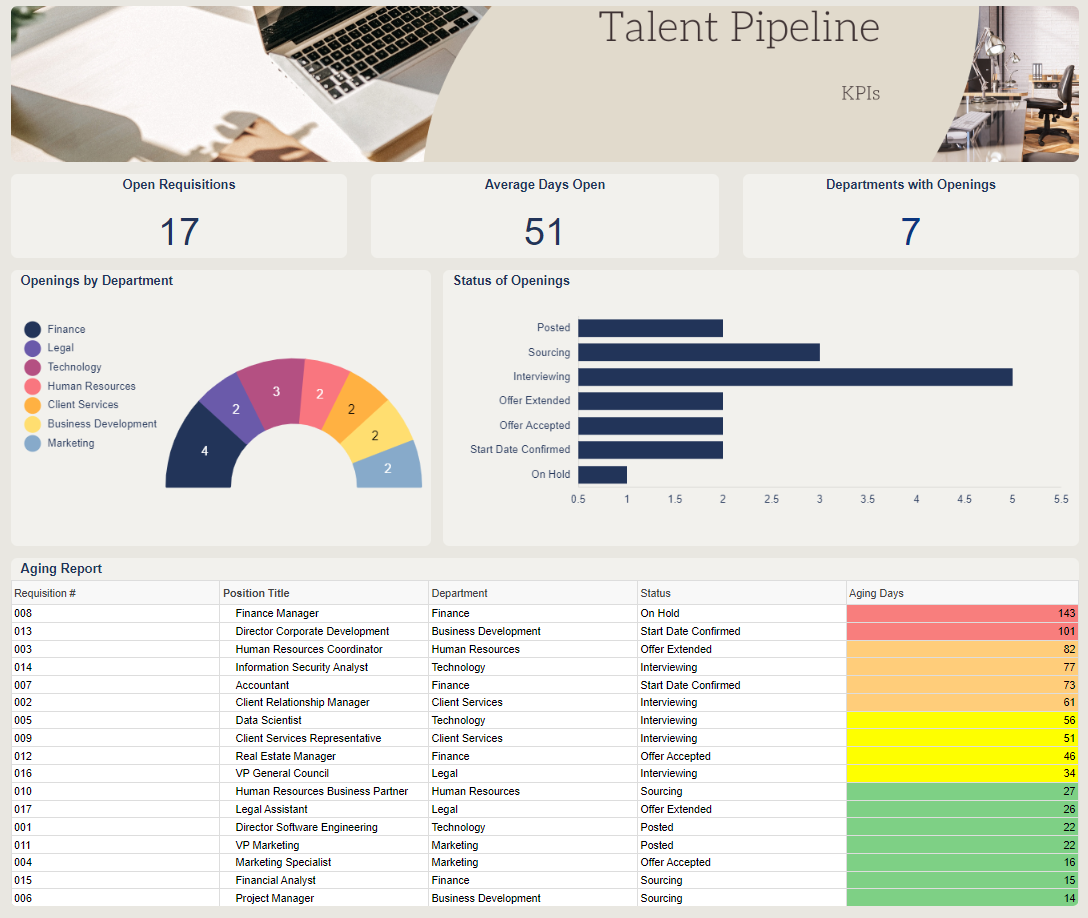Select VP General Council position
The image size is (1088, 918).
tap(282, 774)
